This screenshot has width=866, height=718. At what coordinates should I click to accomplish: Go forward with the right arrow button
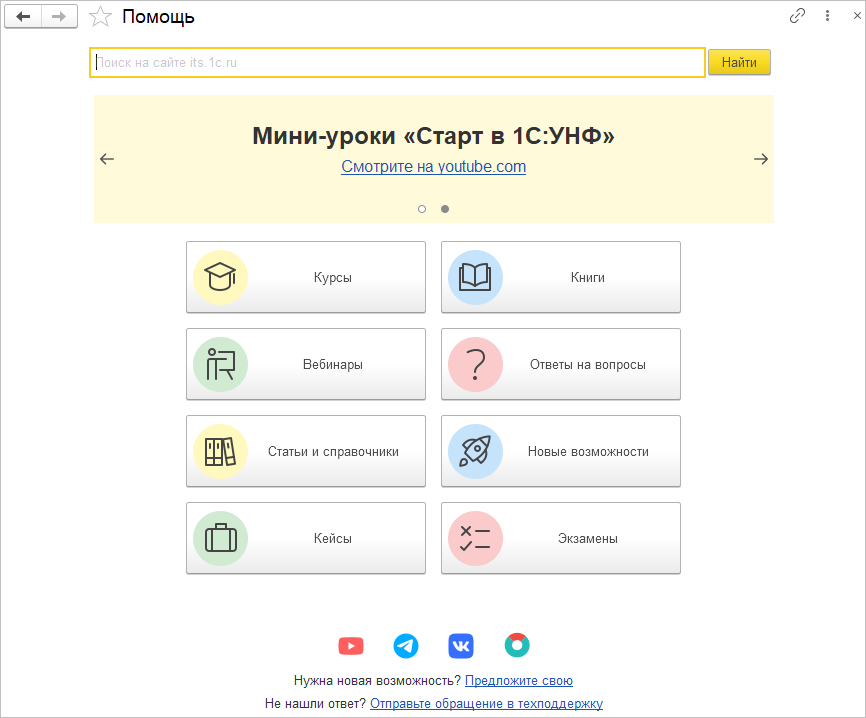[x=59, y=17]
